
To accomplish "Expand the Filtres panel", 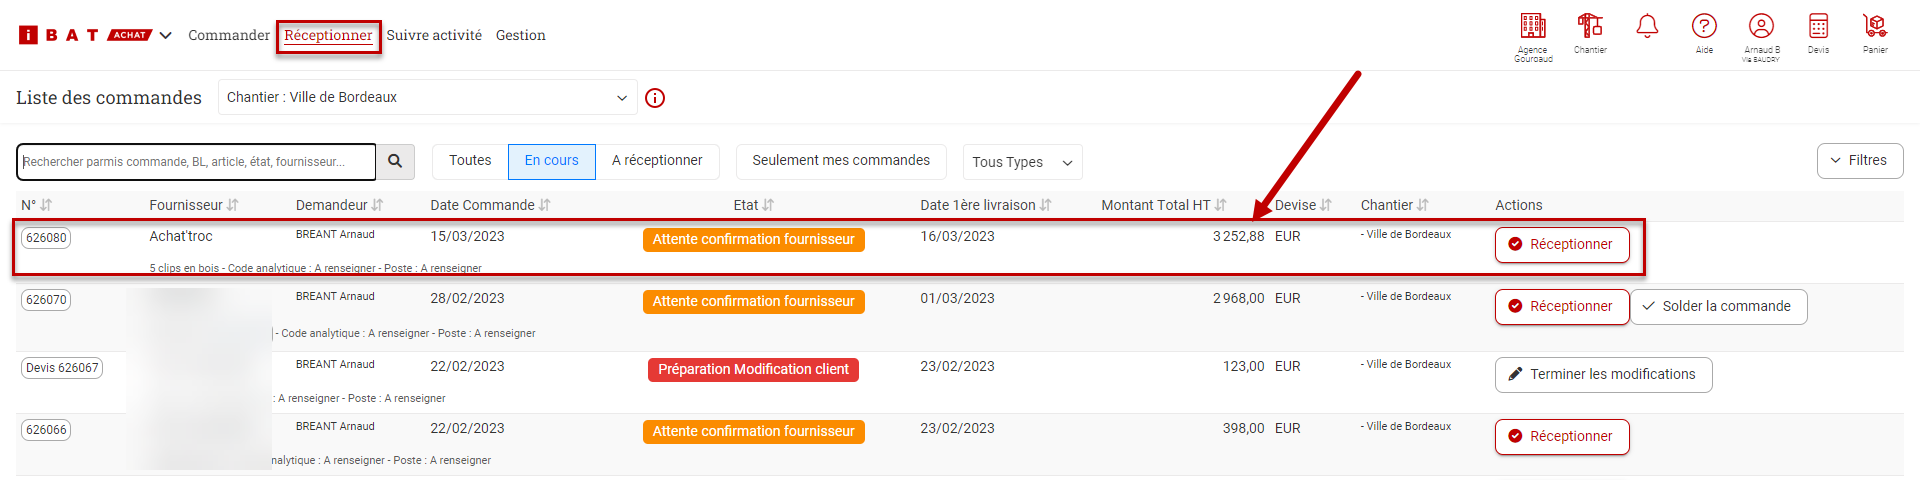I will [x=1859, y=161].
